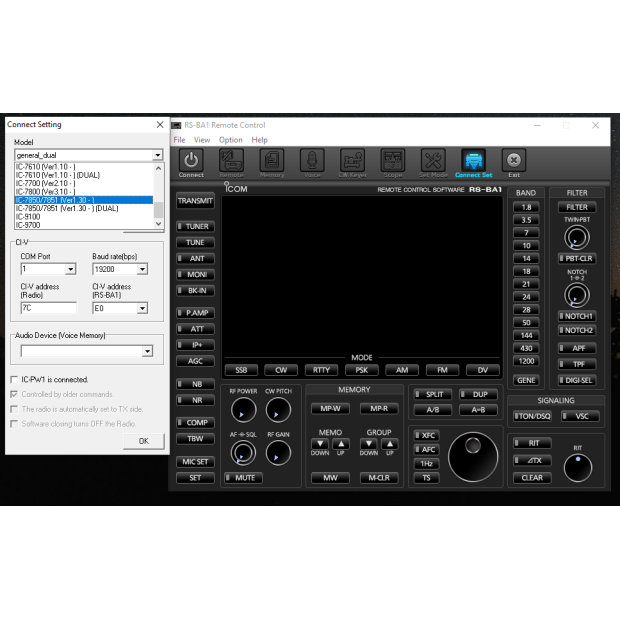Image resolution: width=620 pixels, height=620 pixels.
Task: Click the Connect power icon
Action: (191, 160)
